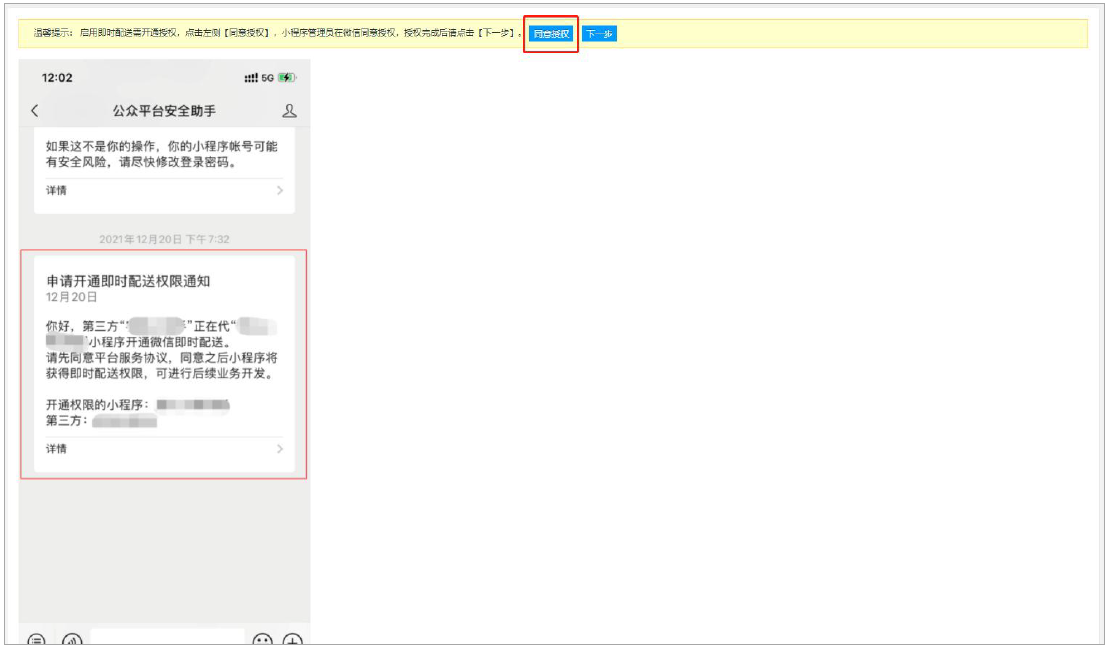
Task: Expand the chevron on the security risk card
Action: point(279,190)
